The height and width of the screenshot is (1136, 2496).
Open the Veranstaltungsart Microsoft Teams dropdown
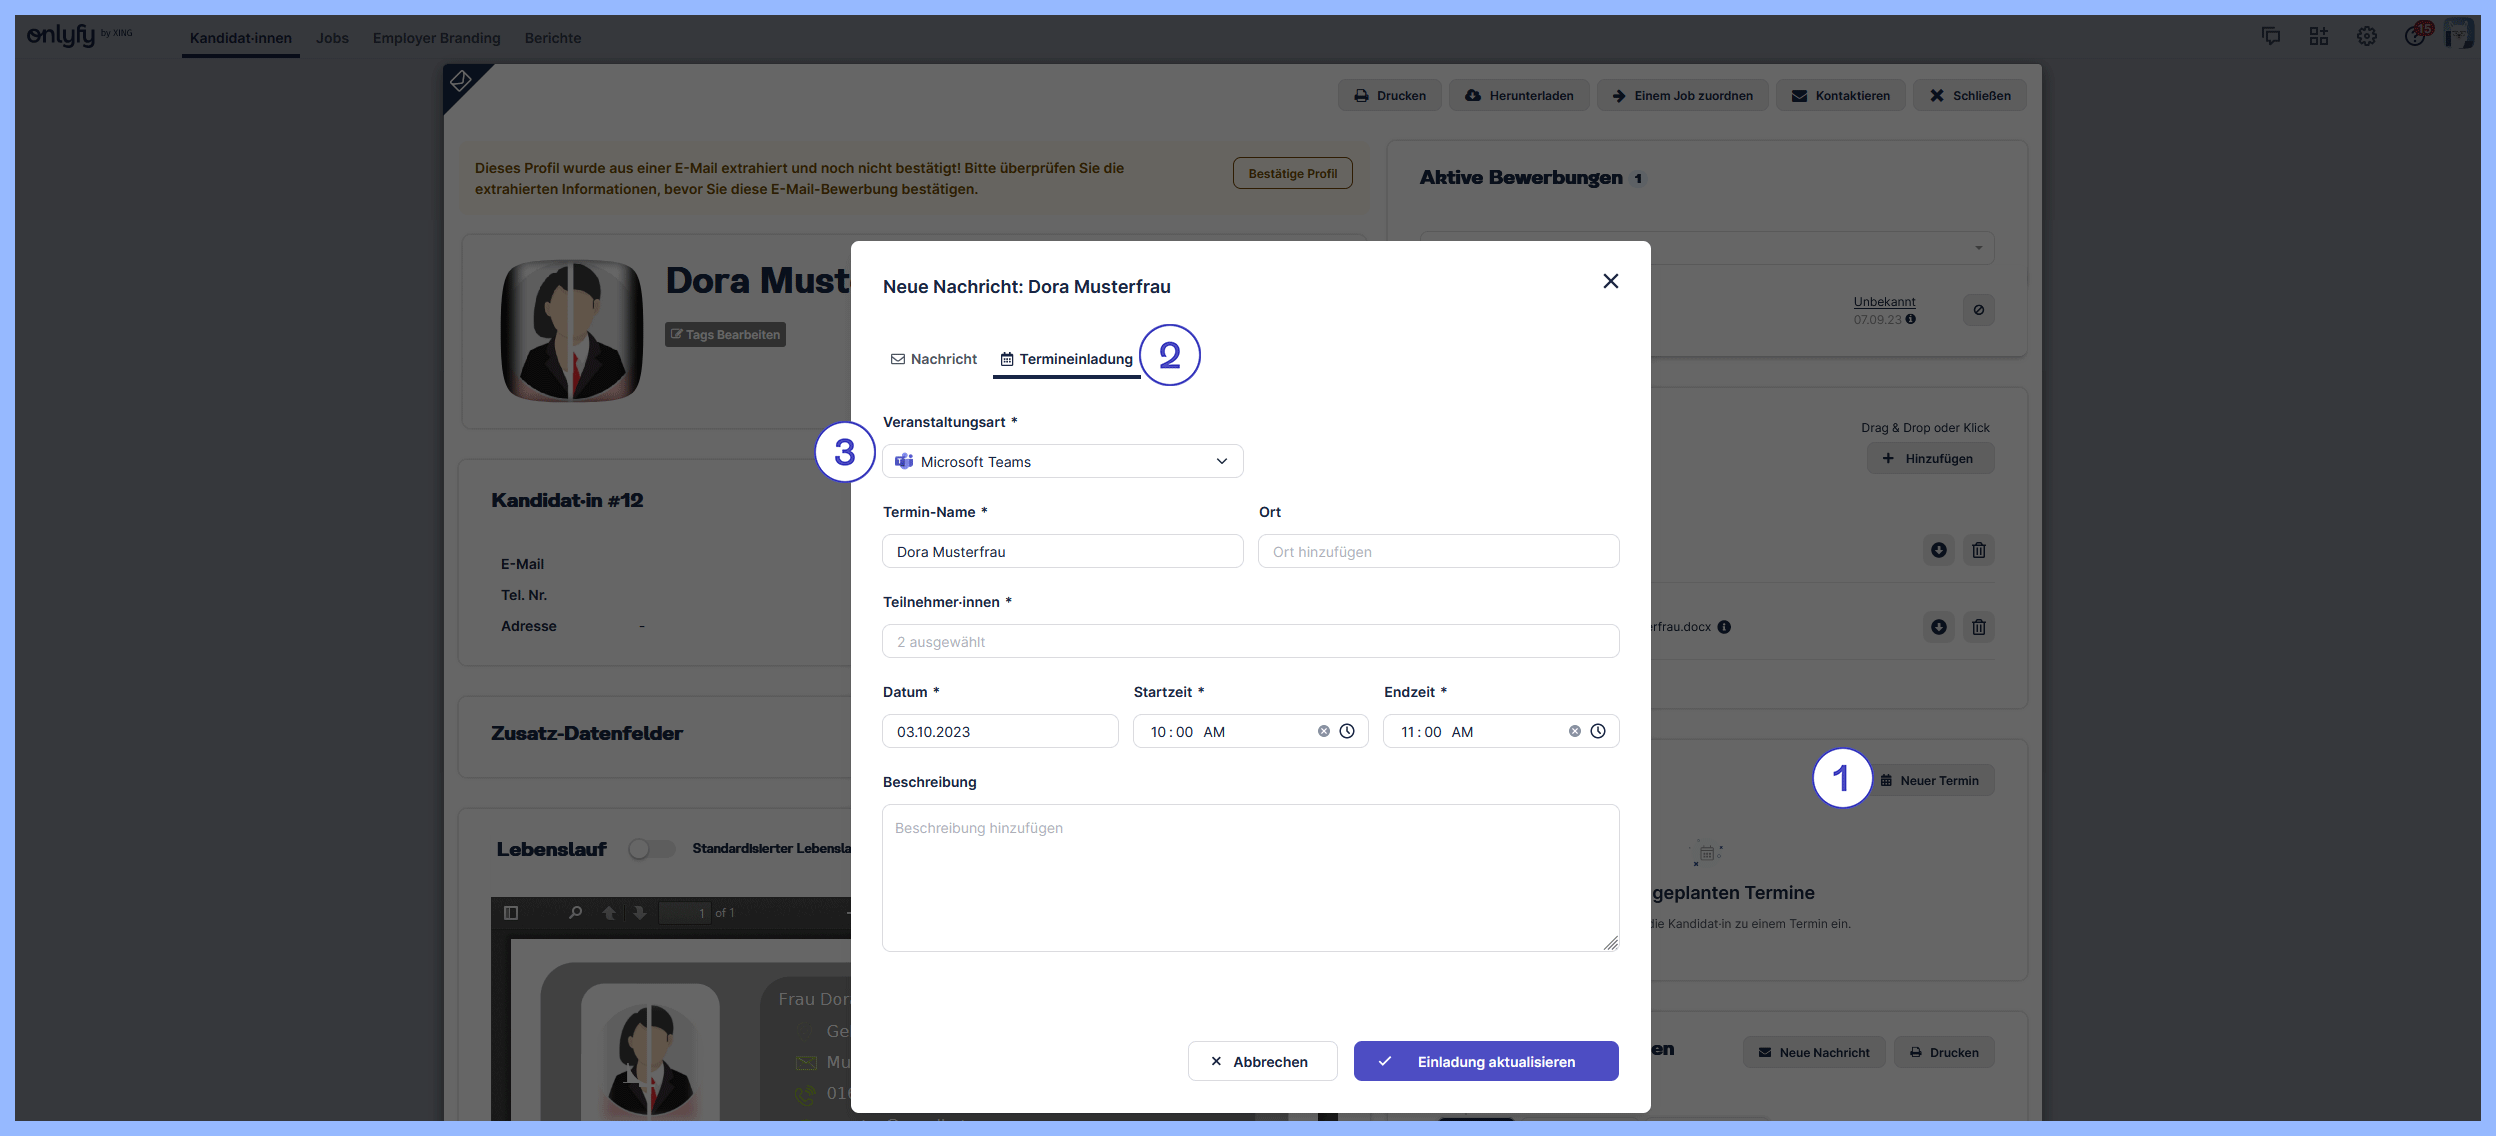tap(1062, 461)
